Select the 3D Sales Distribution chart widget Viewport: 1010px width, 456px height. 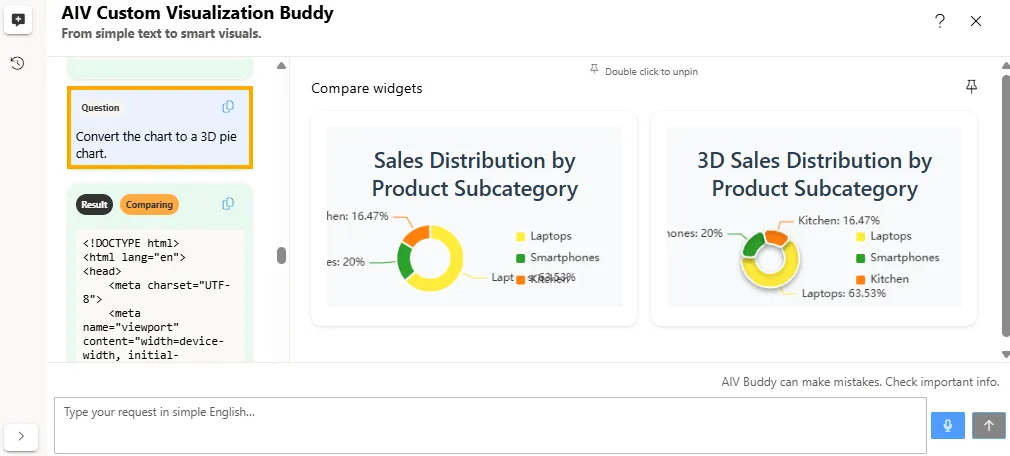[x=814, y=218]
